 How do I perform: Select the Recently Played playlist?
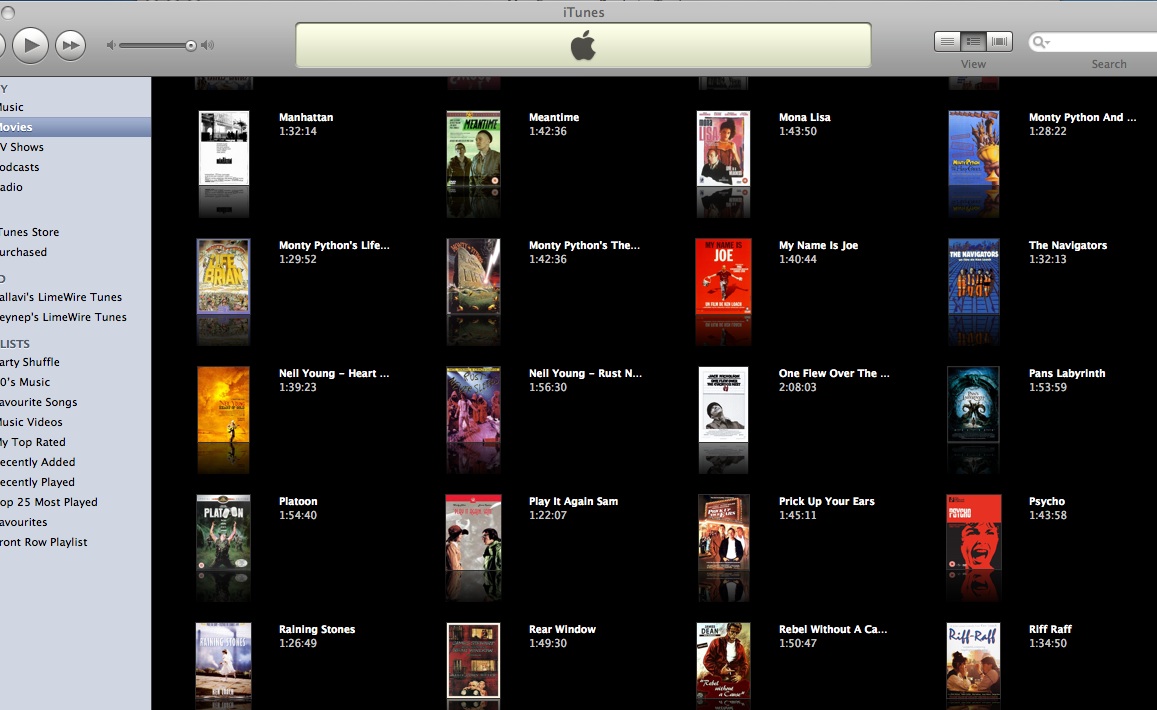coord(75,481)
